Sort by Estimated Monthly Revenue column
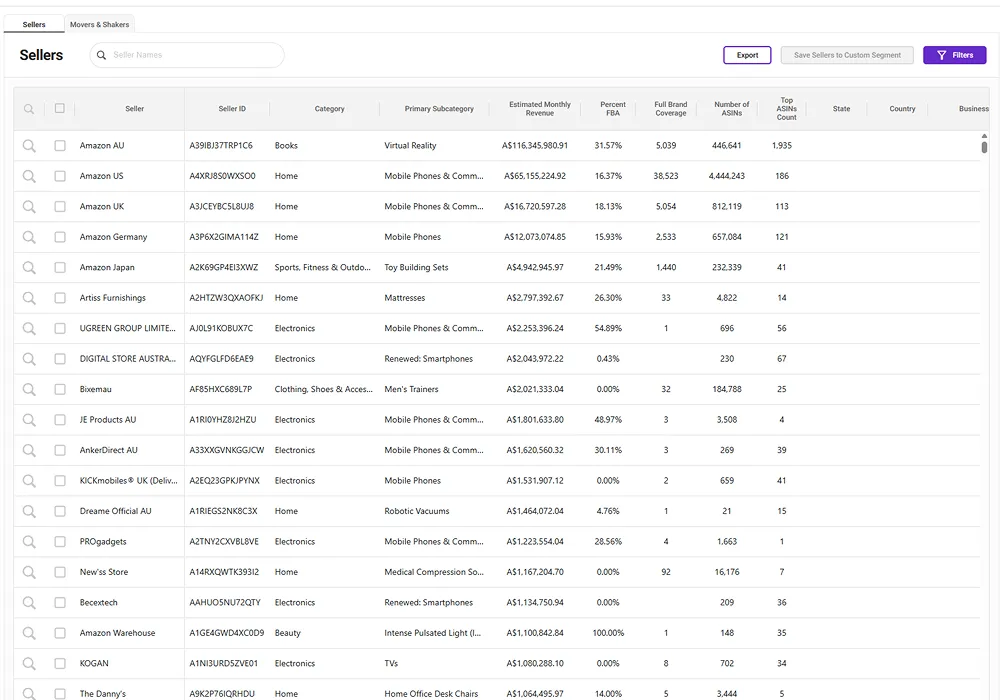Viewport: 1000px width, 700px height. pyautogui.click(x=539, y=108)
